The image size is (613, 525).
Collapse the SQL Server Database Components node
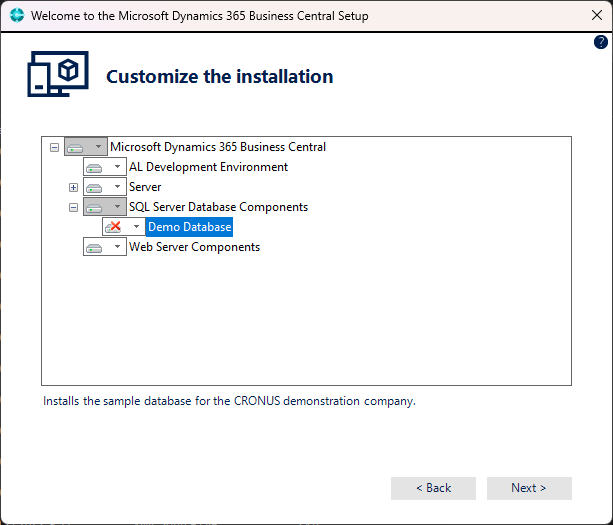tap(73, 208)
